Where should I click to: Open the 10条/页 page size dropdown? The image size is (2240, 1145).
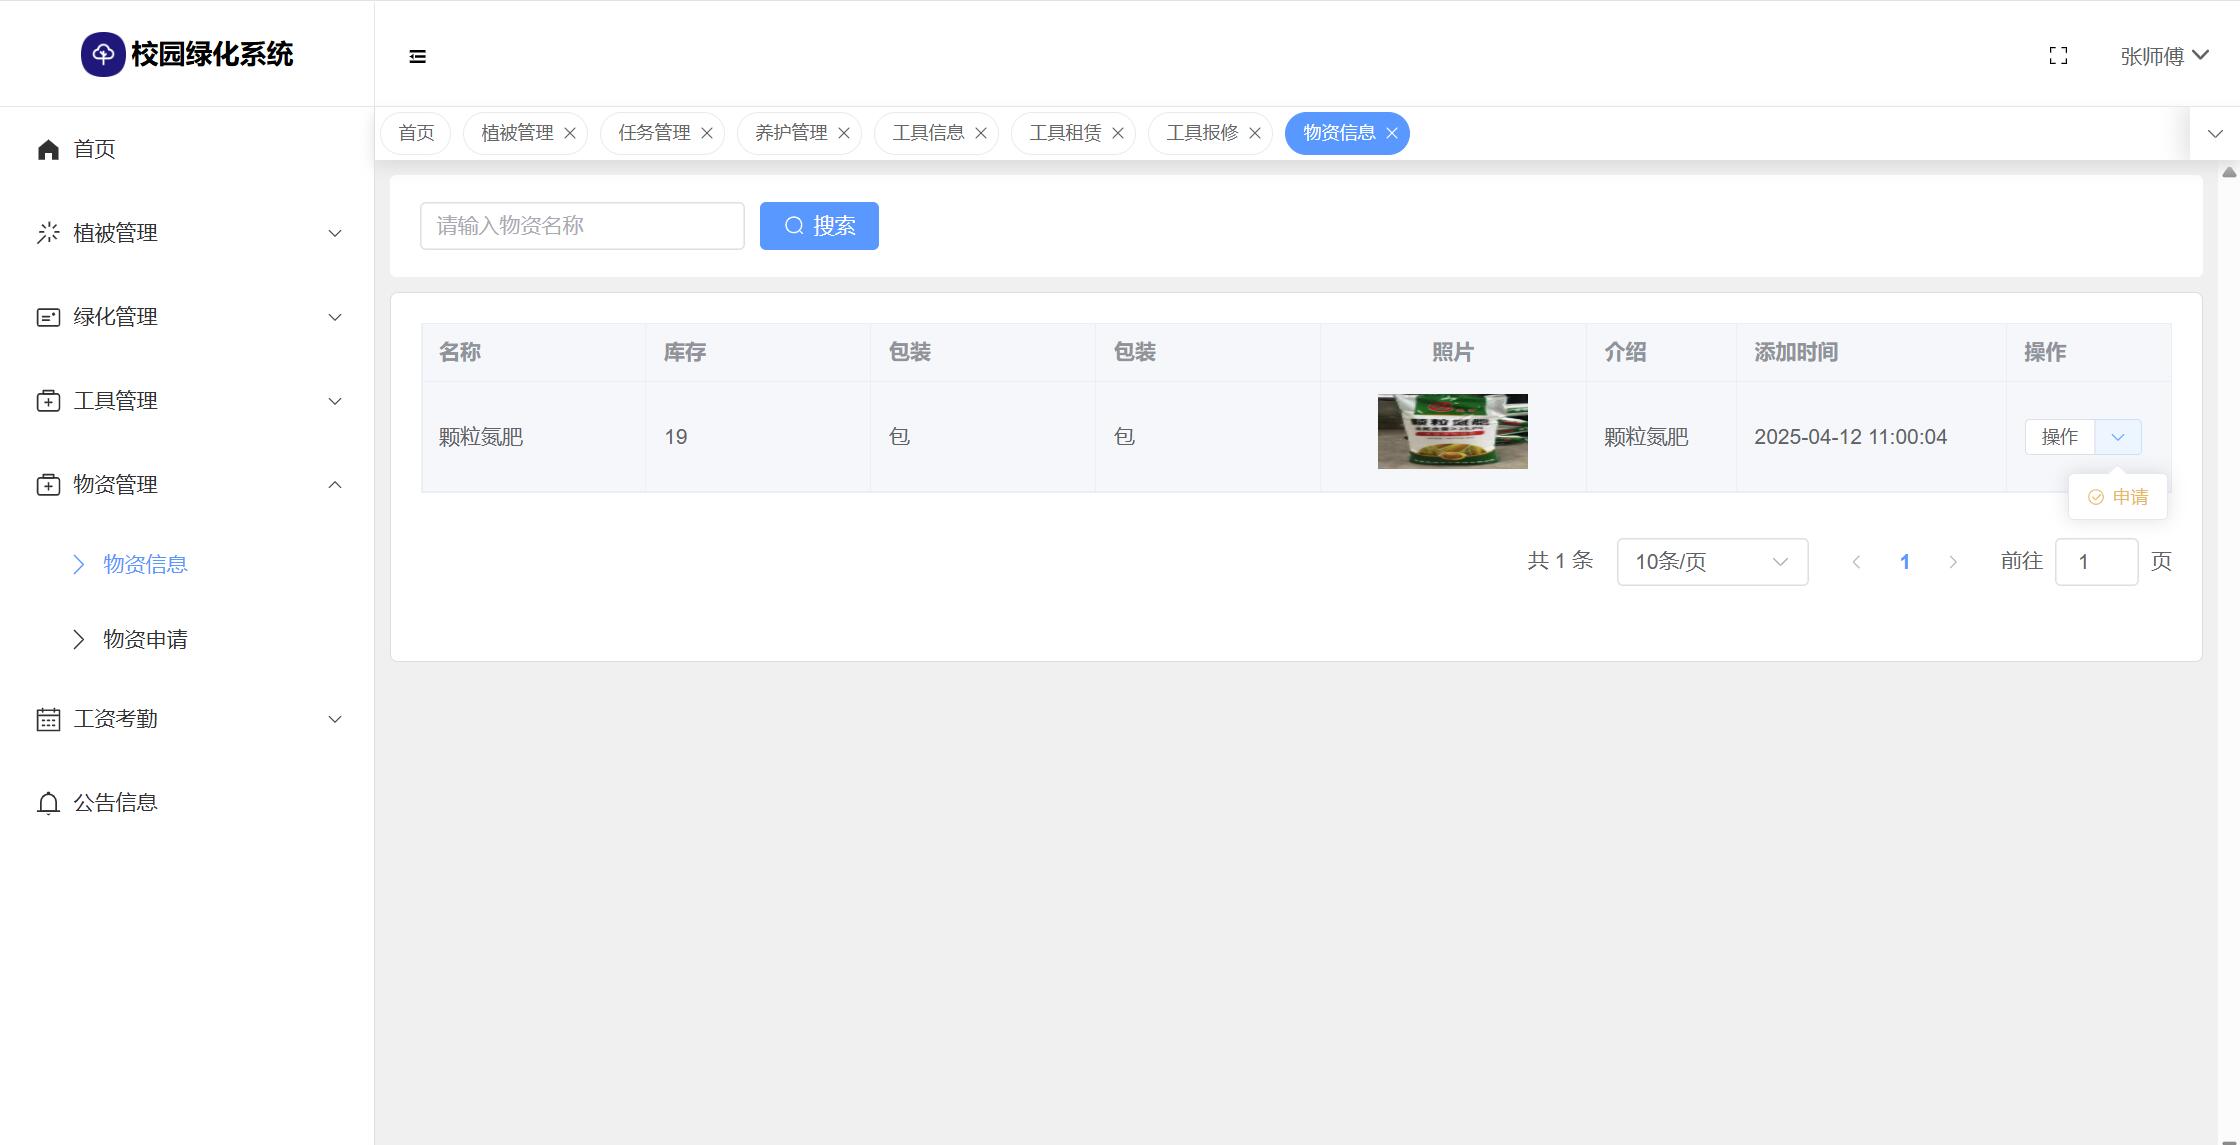1712,562
